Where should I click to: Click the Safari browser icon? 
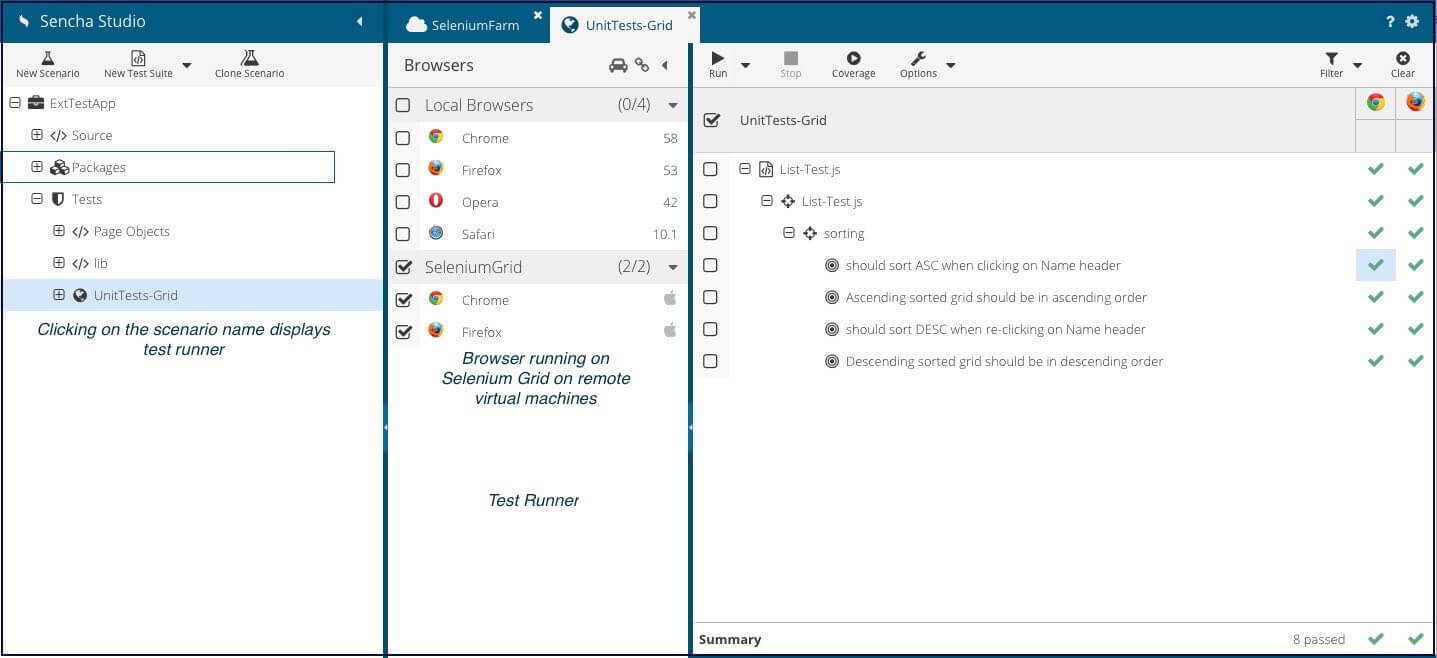click(436, 233)
